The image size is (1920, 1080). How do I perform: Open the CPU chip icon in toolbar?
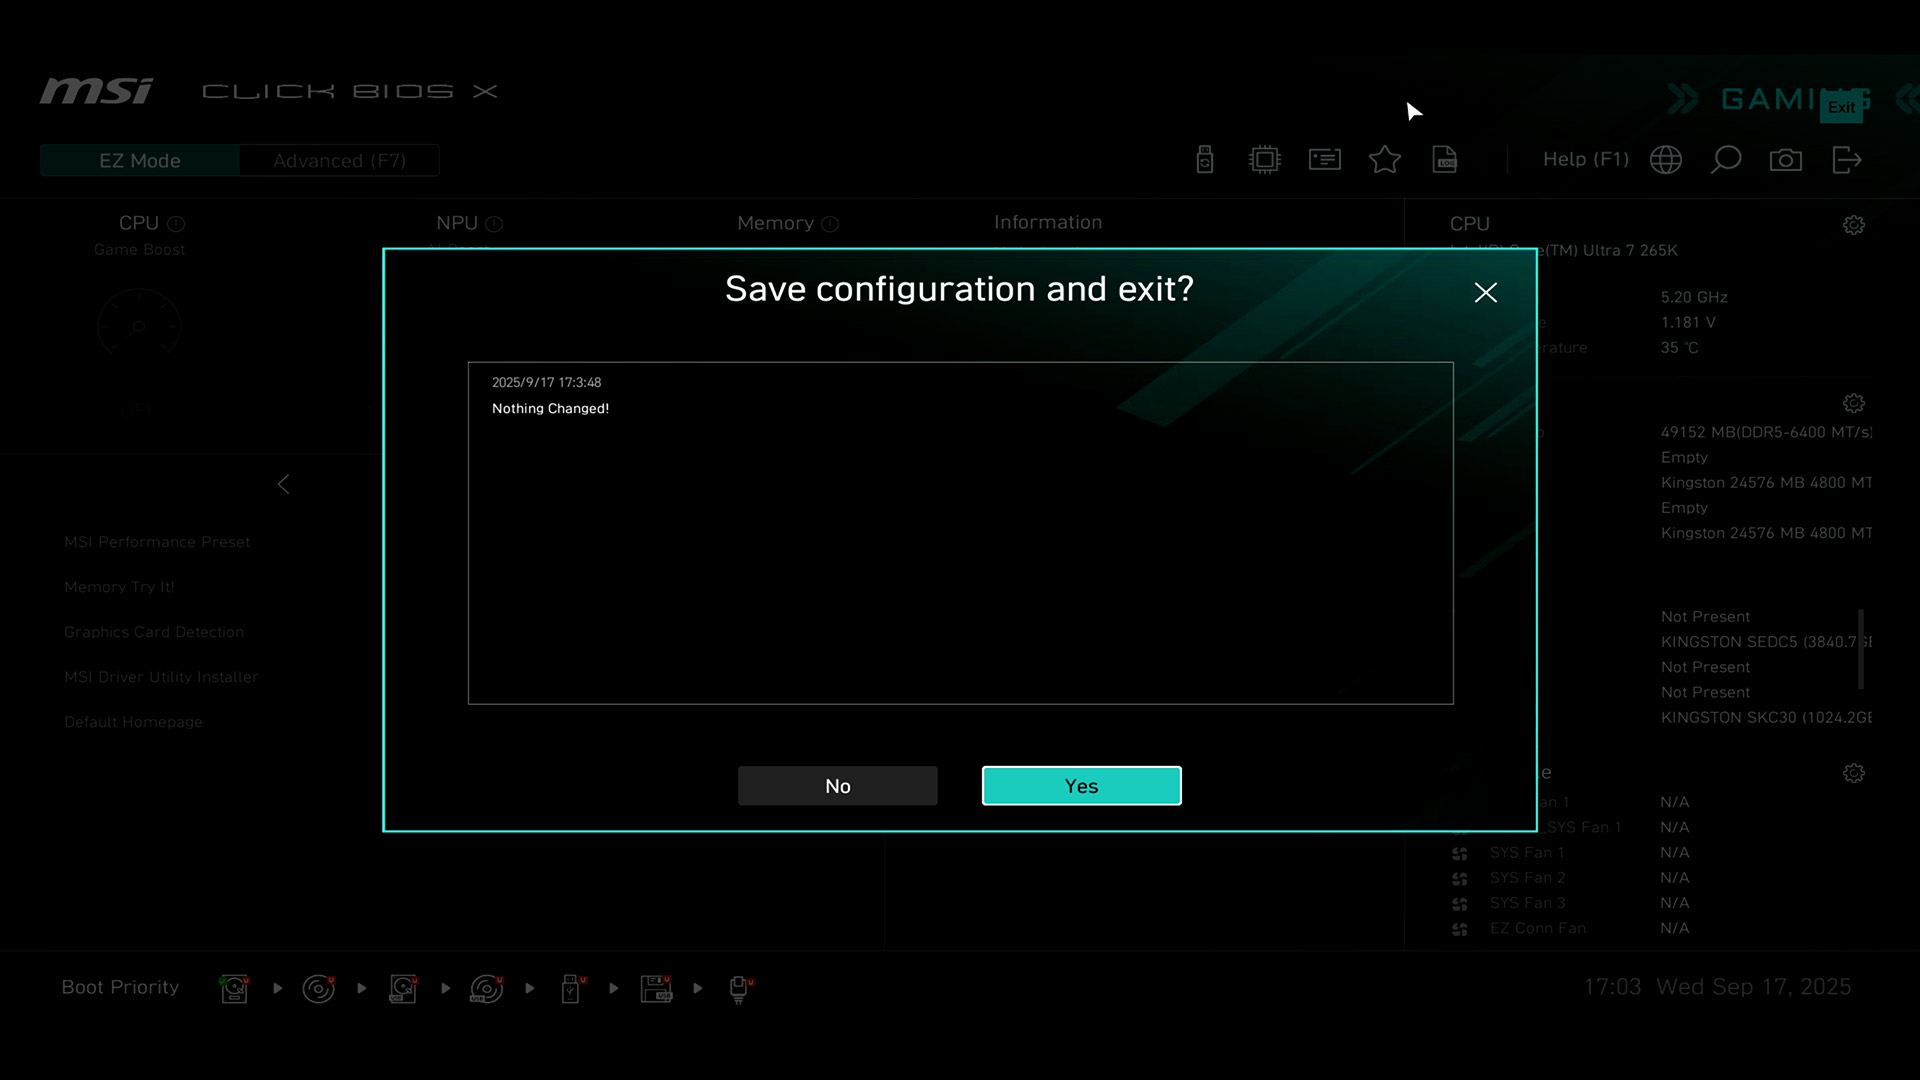[x=1265, y=160]
